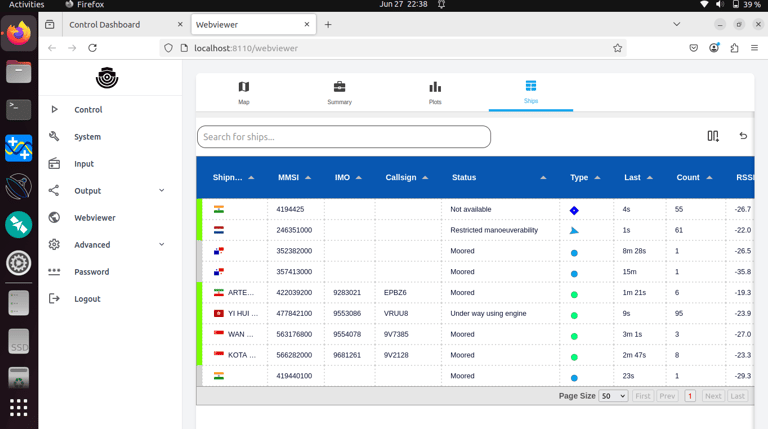Click the diamond type icon for MMSI 4194425
Image resolution: width=768 pixels, height=429 pixels.
coord(574,211)
